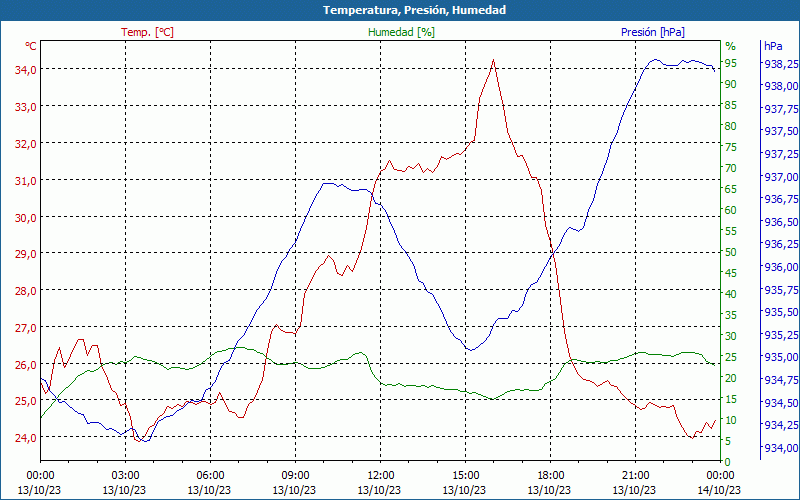Click the 85 humidity axis value
800x500 pixels.
point(731,106)
